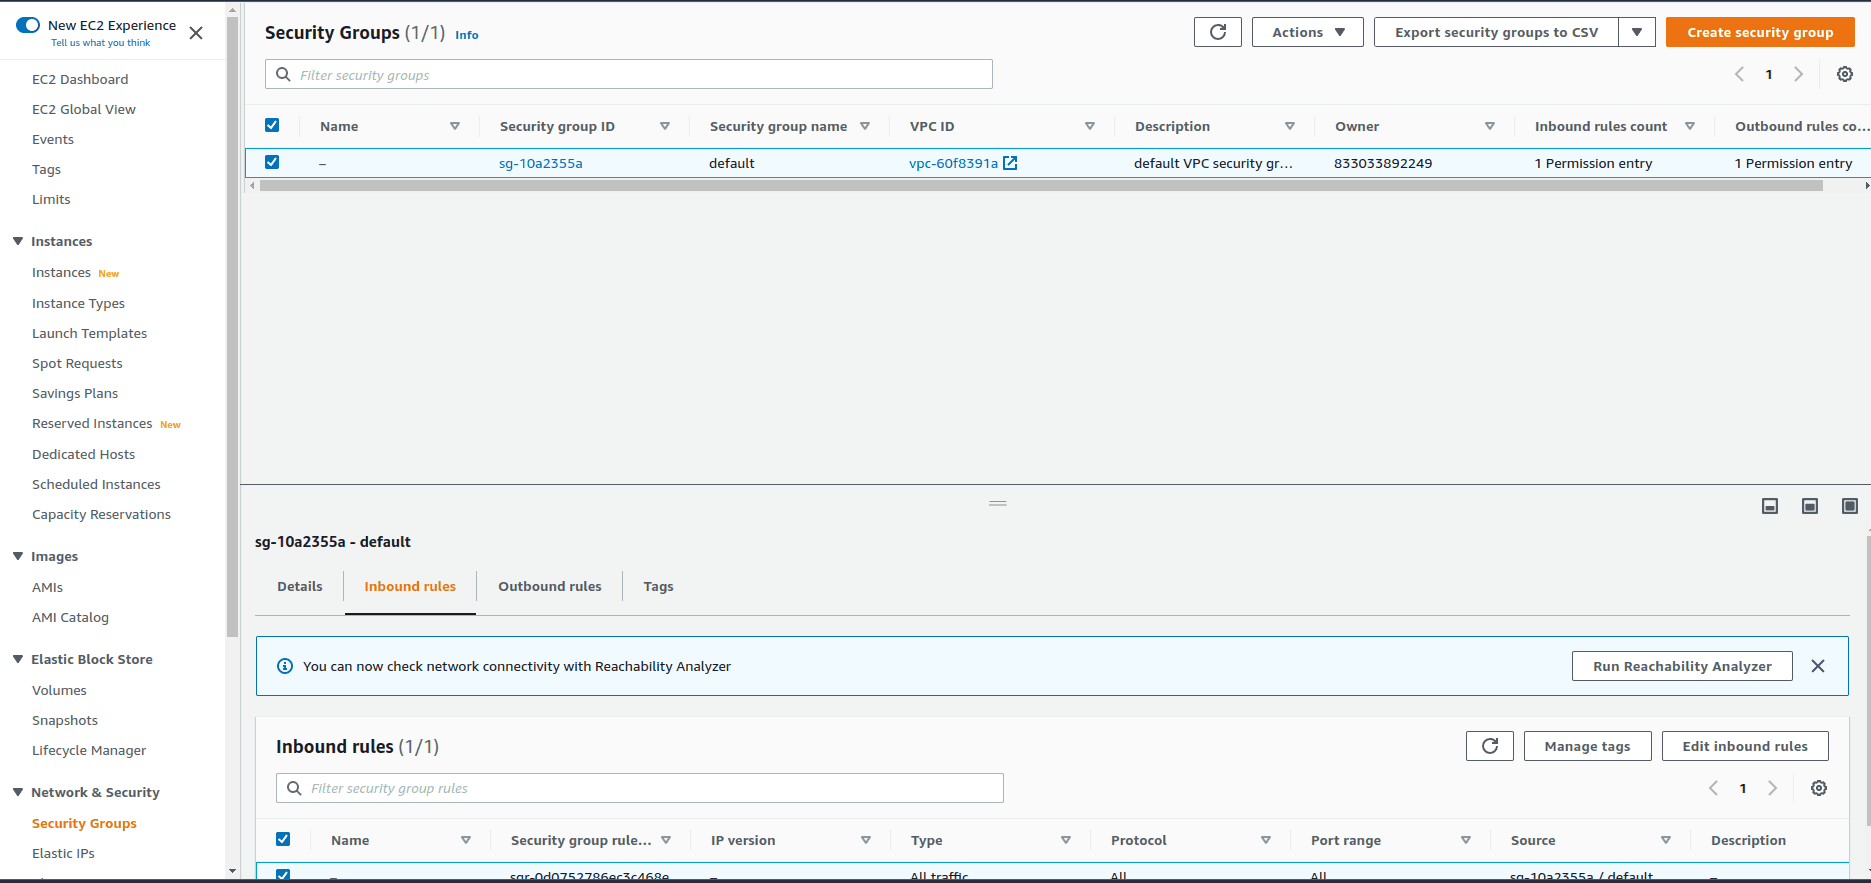
Task: Open AMI Catalog in sidebar
Action: (x=70, y=617)
